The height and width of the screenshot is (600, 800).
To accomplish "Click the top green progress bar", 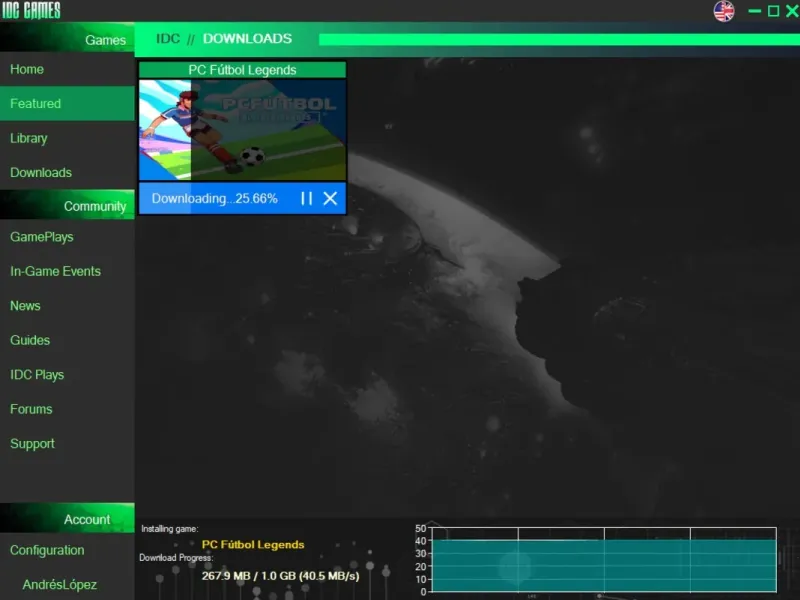I will point(559,39).
